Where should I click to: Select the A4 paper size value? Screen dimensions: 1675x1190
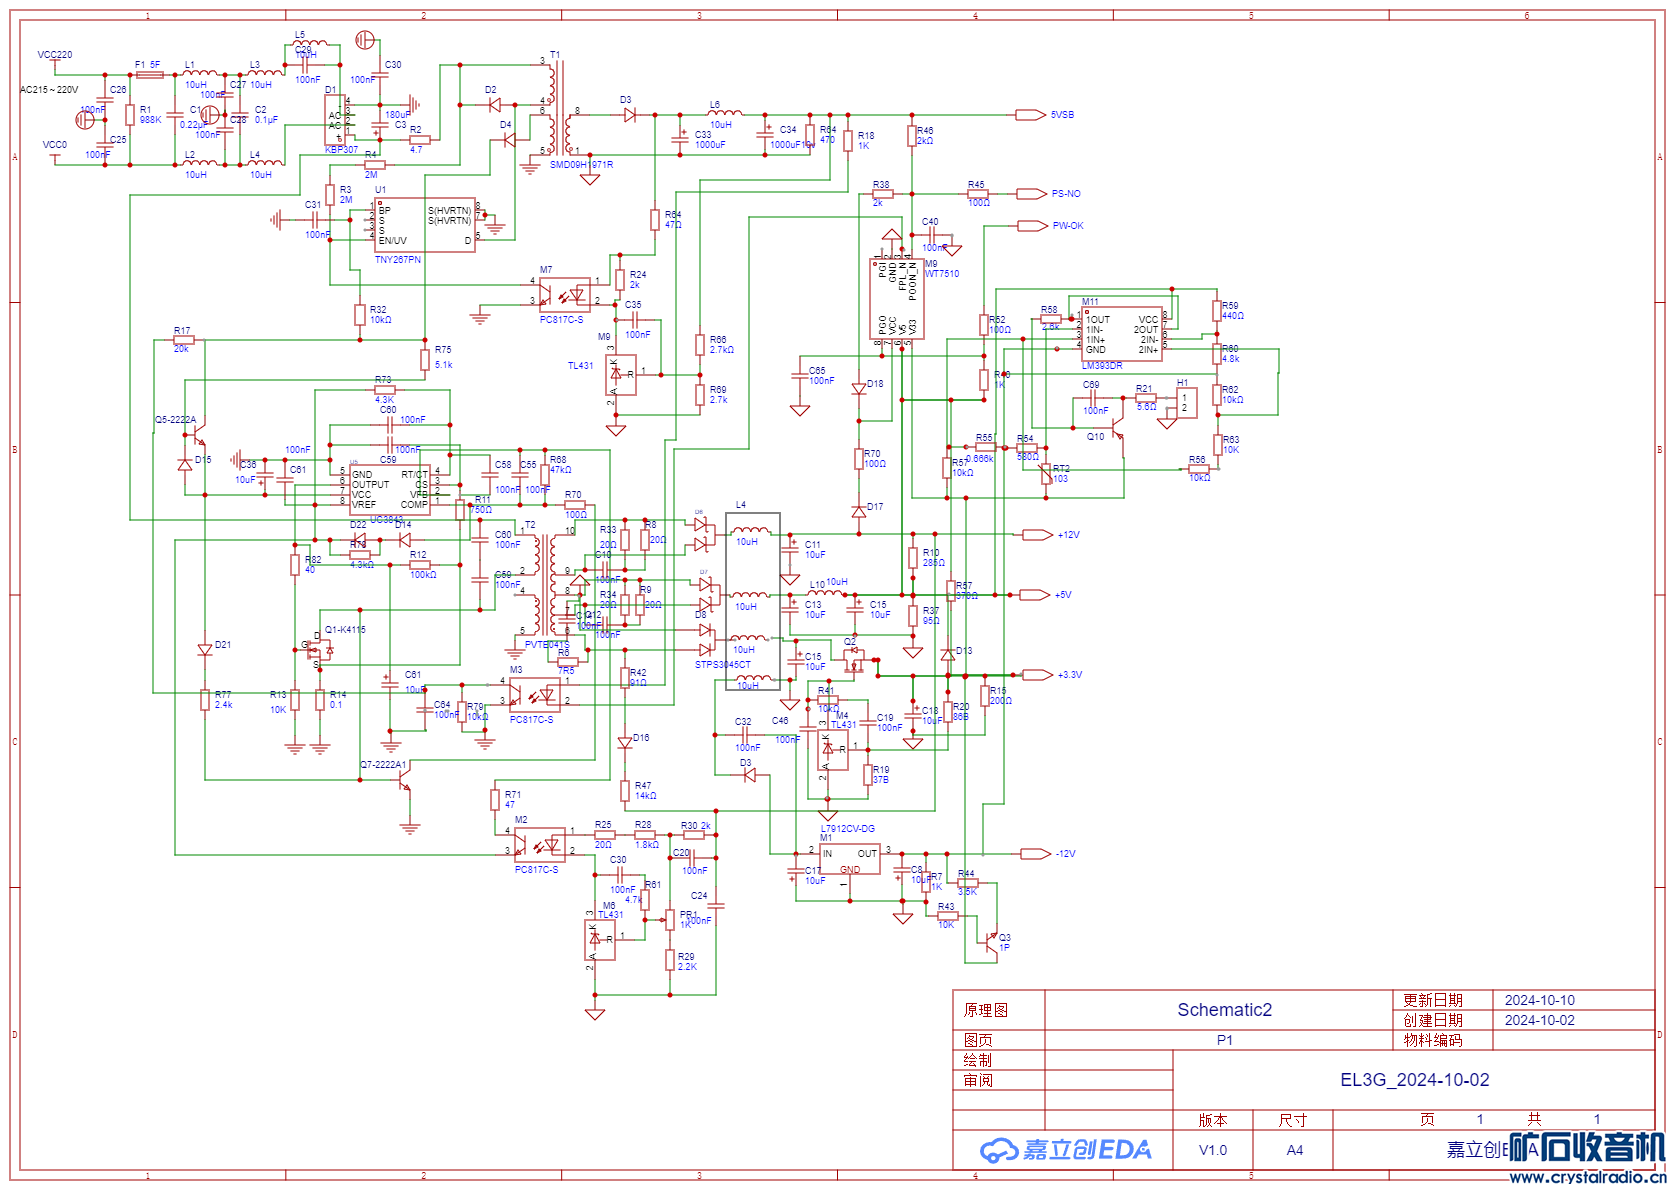[1295, 1150]
